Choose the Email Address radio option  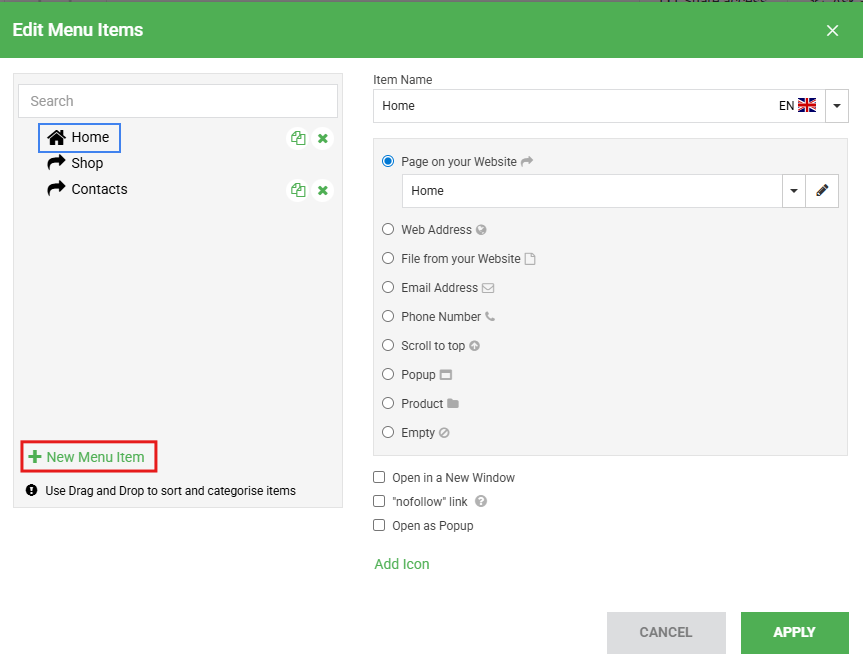pos(388,287)
